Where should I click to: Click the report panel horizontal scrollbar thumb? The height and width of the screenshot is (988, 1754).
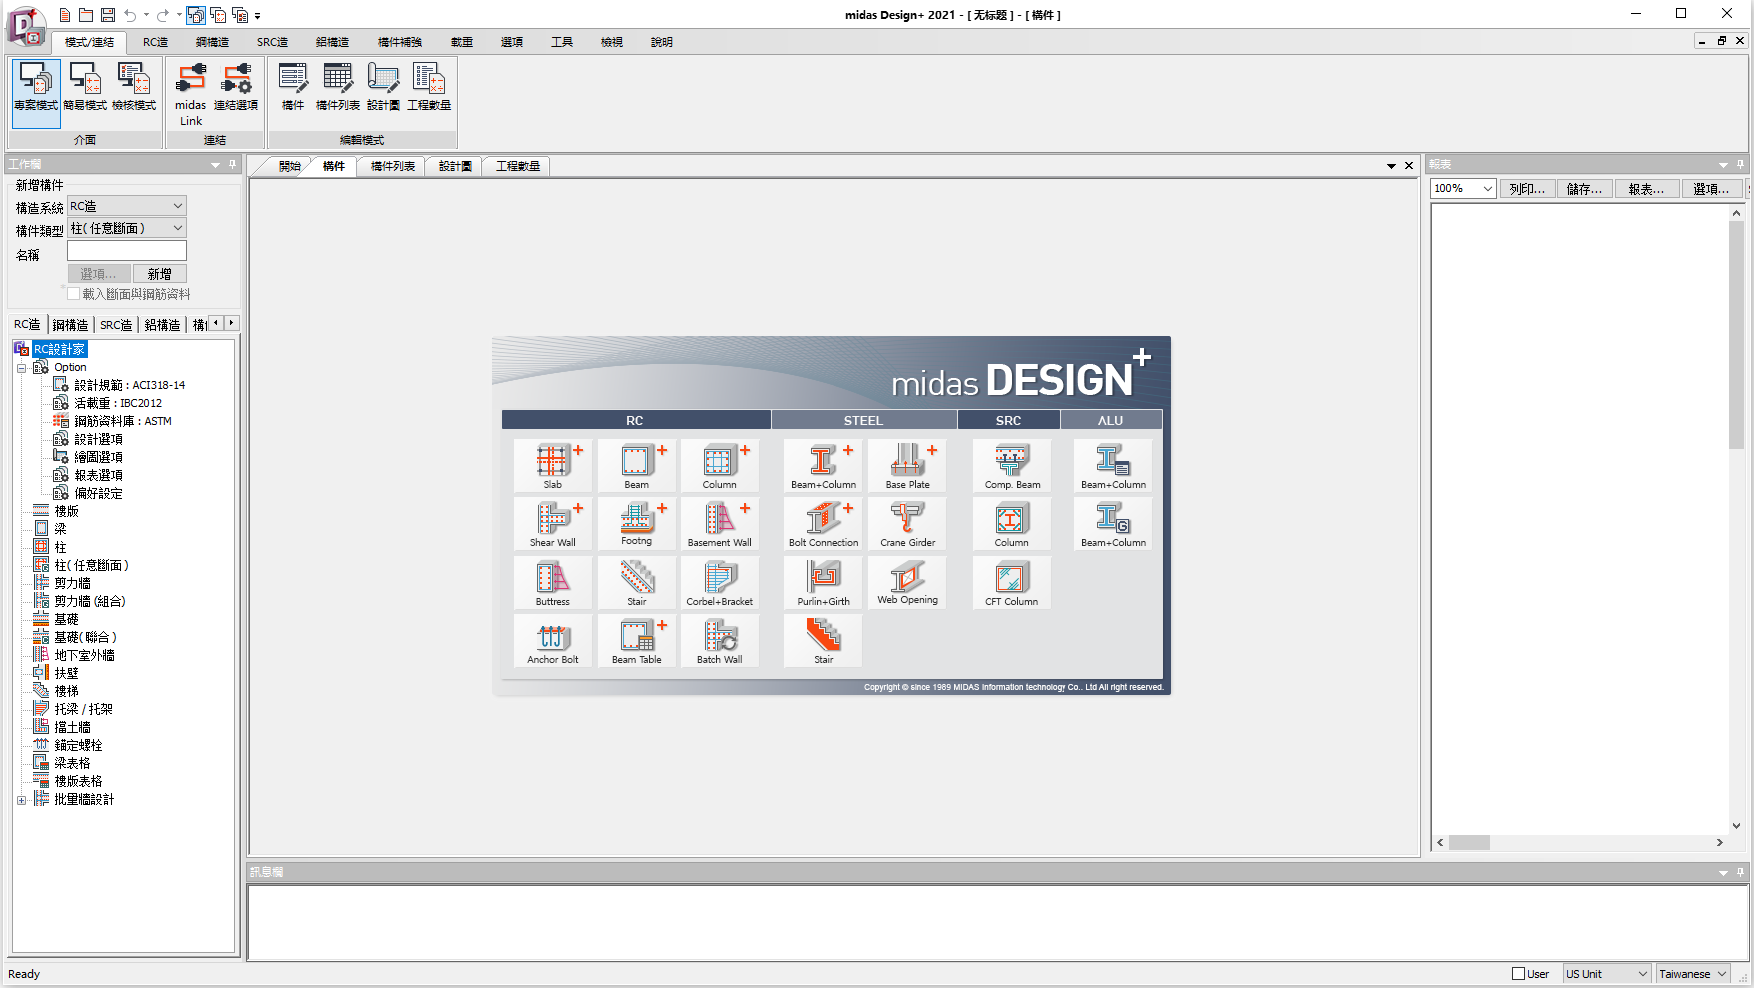coord(1469,843)
